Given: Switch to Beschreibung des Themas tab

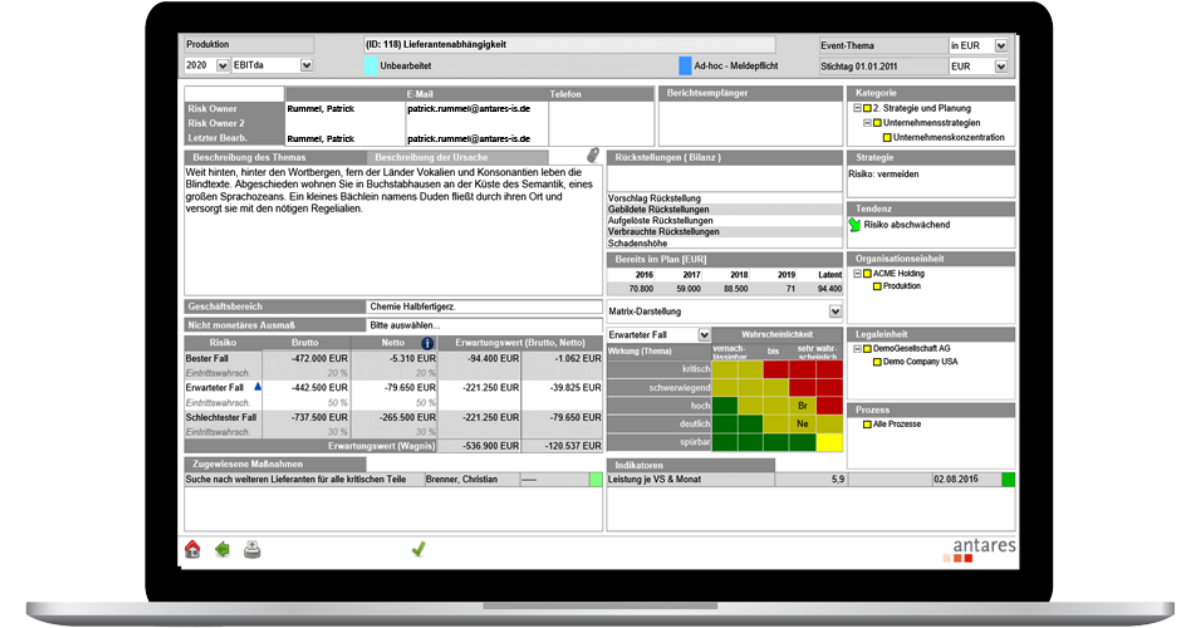Looking at the screenshot, I should point(274,158).
